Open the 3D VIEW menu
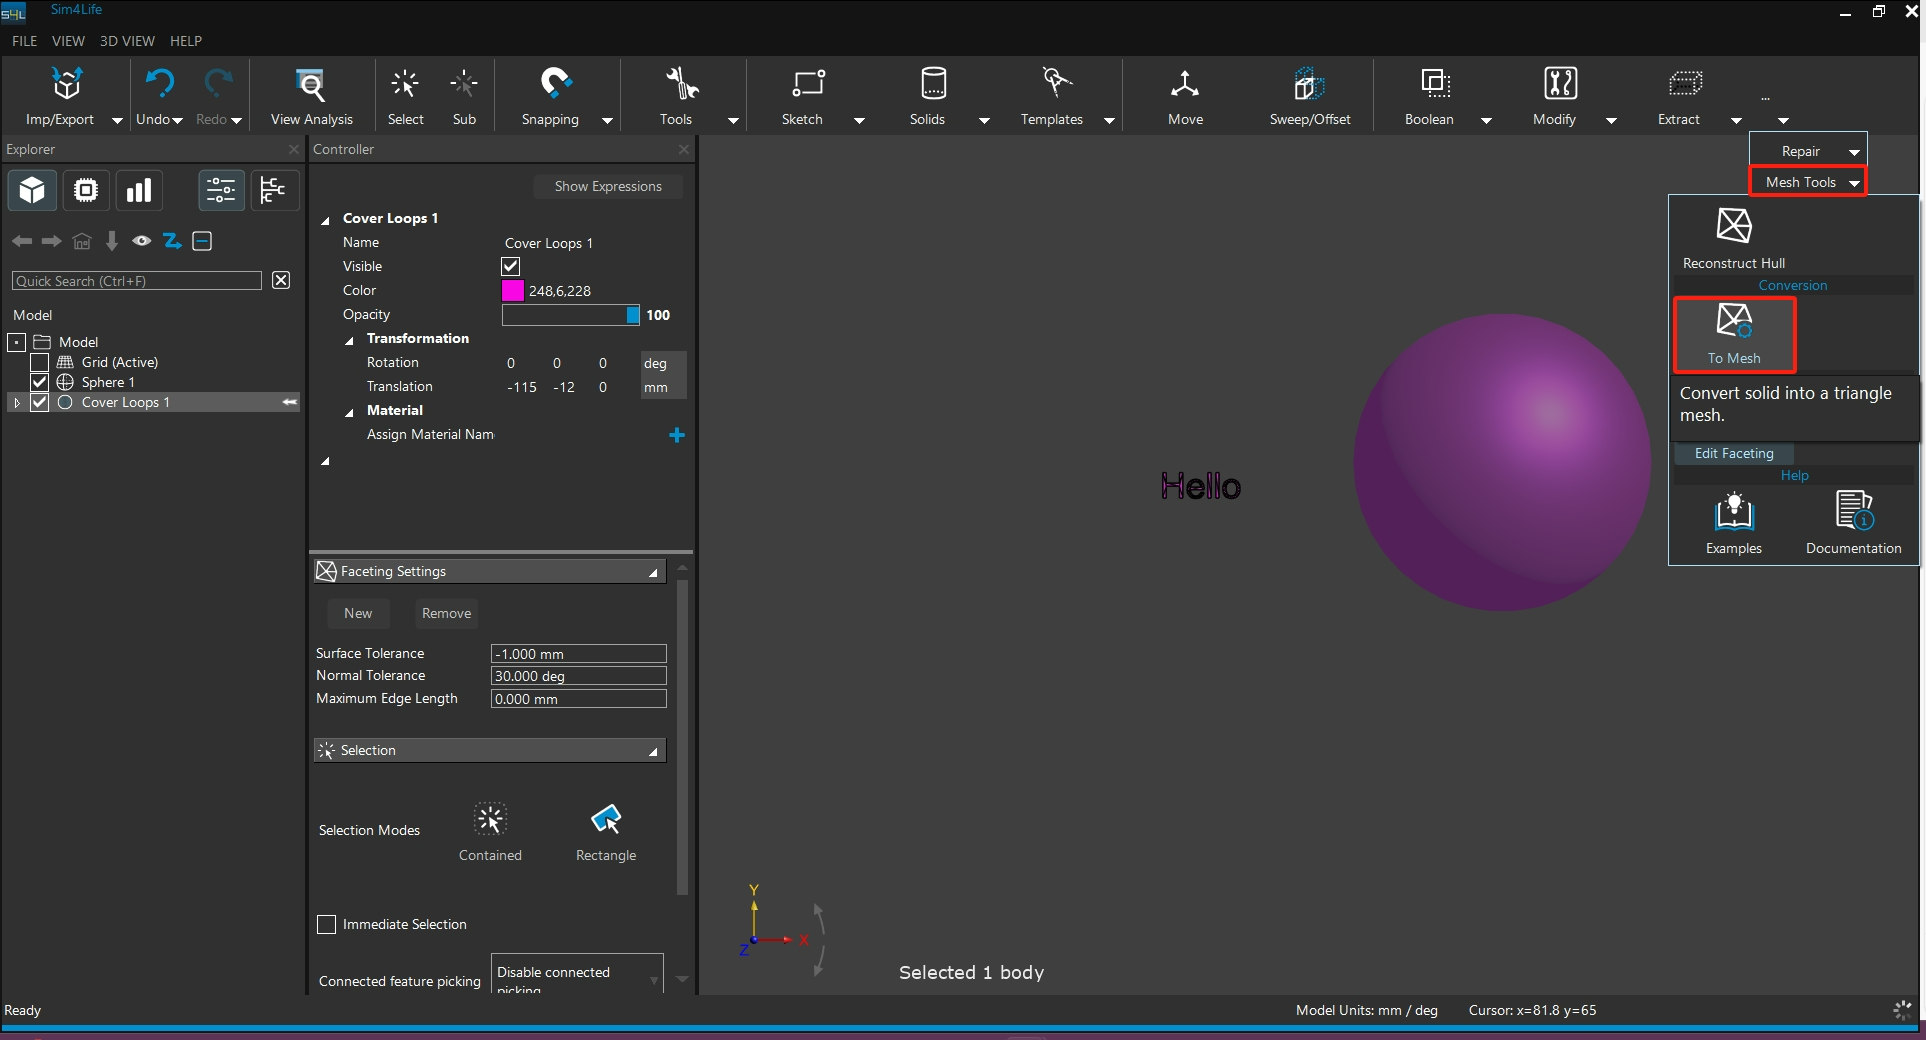Image resolution: width=1926 pixels, height=1040 pixels. pyautogui.click(x=127, y=41)
